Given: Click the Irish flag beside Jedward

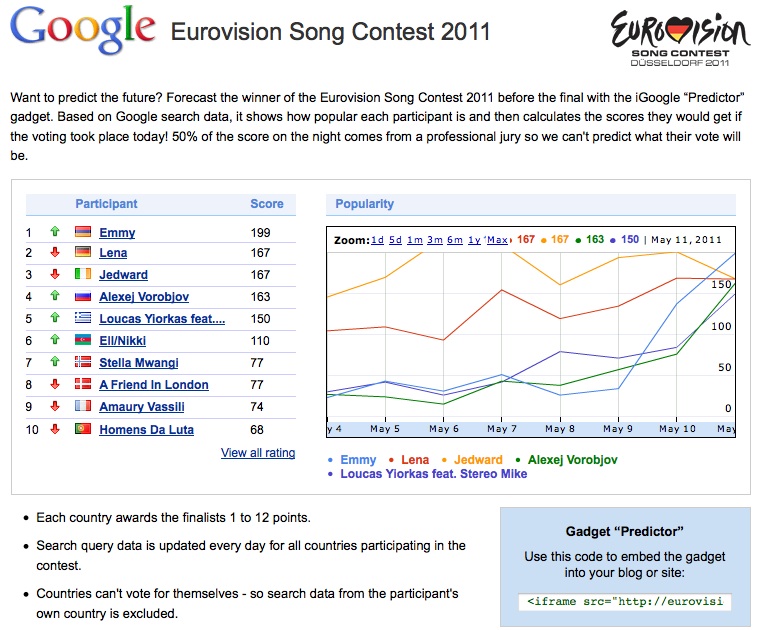Looking at the screenshot, I should click(x=83, y=275).
